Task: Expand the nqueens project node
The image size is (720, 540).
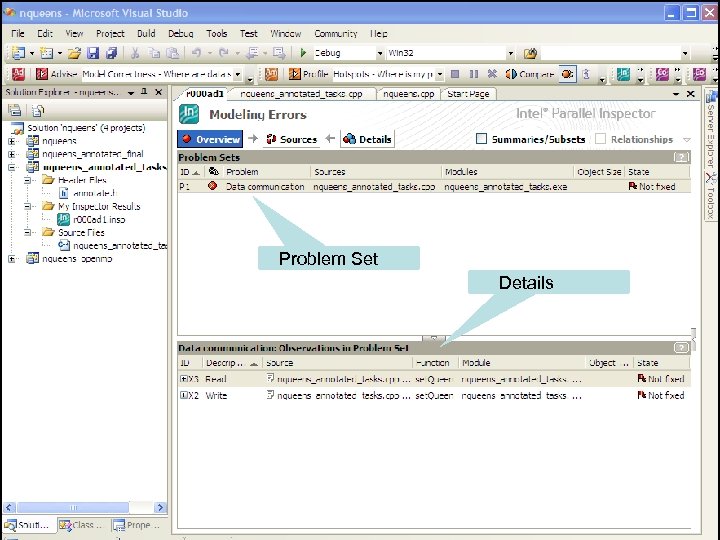Action: click(11, 141)
